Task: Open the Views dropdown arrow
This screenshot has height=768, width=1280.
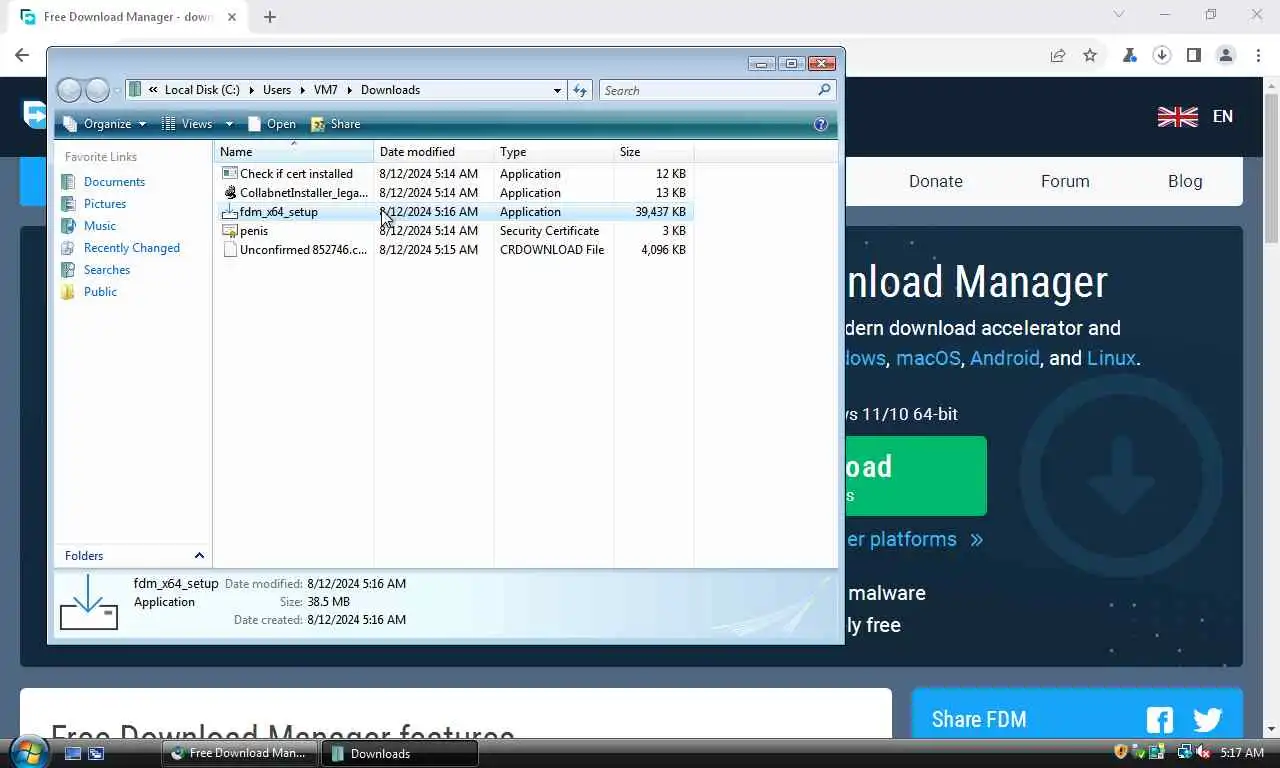Action: click(x=229, y=124)
